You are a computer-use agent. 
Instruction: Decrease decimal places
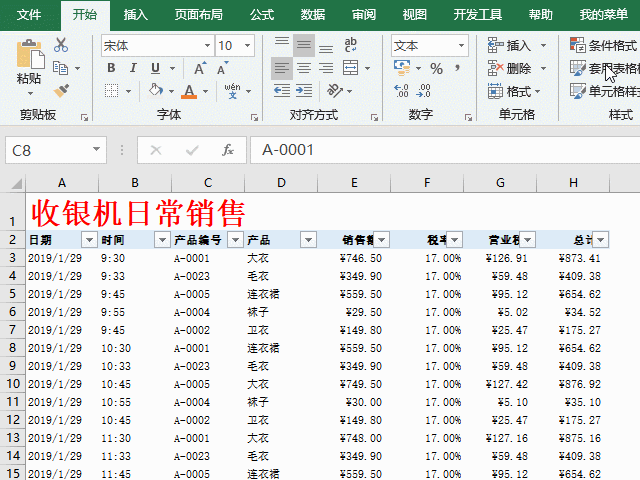point(423,90)
